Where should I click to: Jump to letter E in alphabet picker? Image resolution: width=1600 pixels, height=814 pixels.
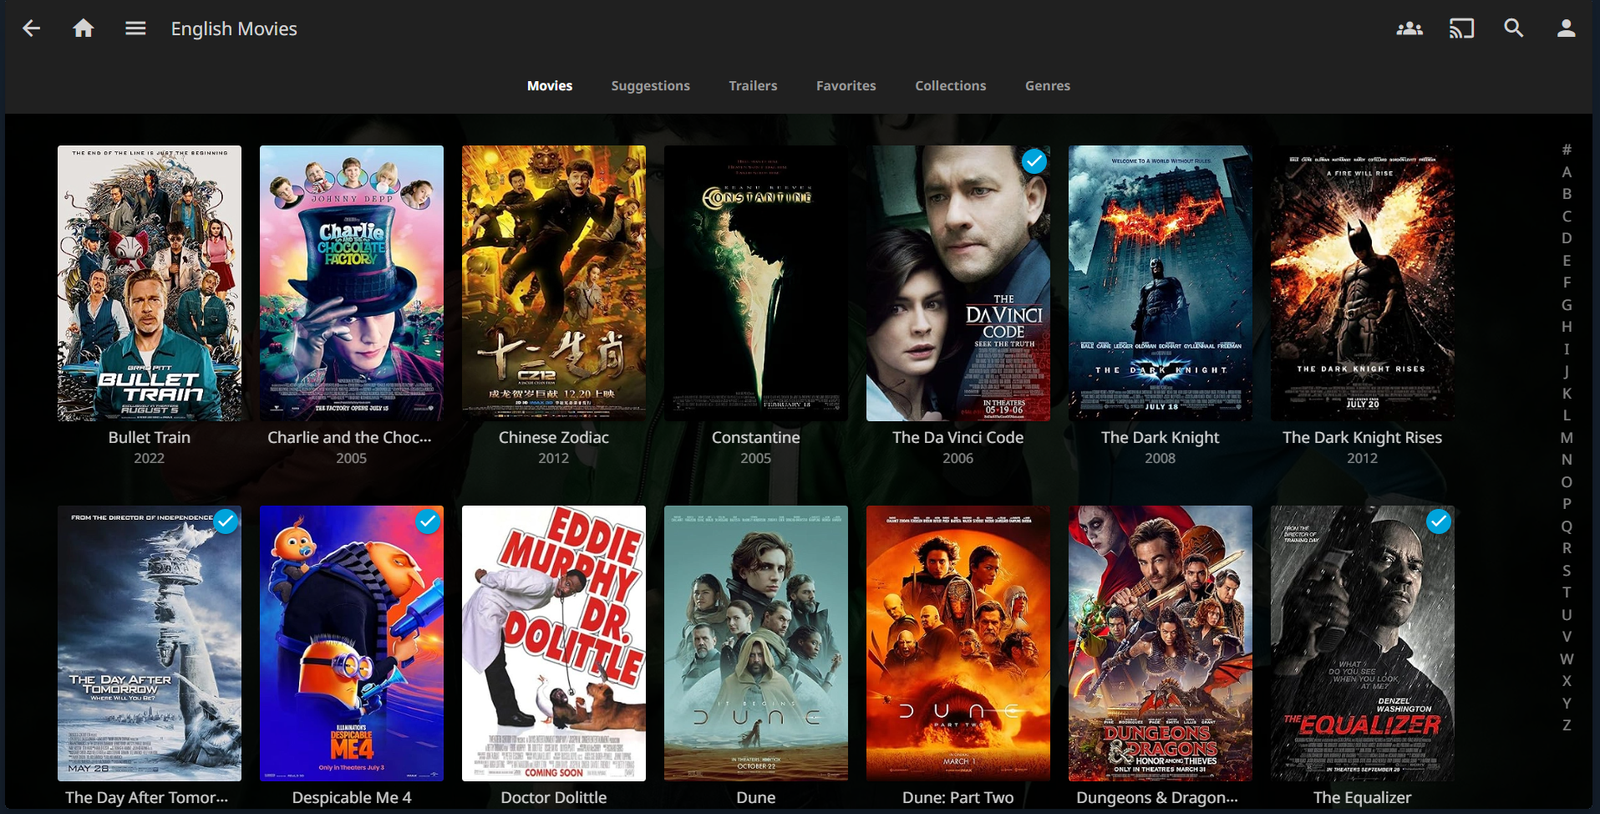(1567, 261)
